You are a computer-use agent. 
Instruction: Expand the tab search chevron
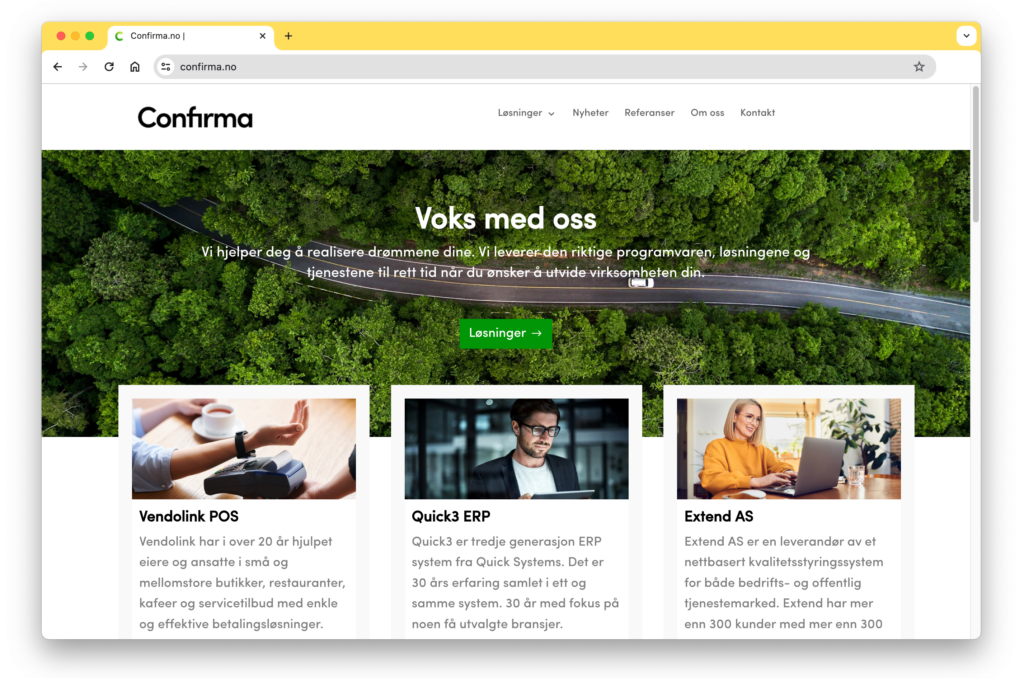966,36
